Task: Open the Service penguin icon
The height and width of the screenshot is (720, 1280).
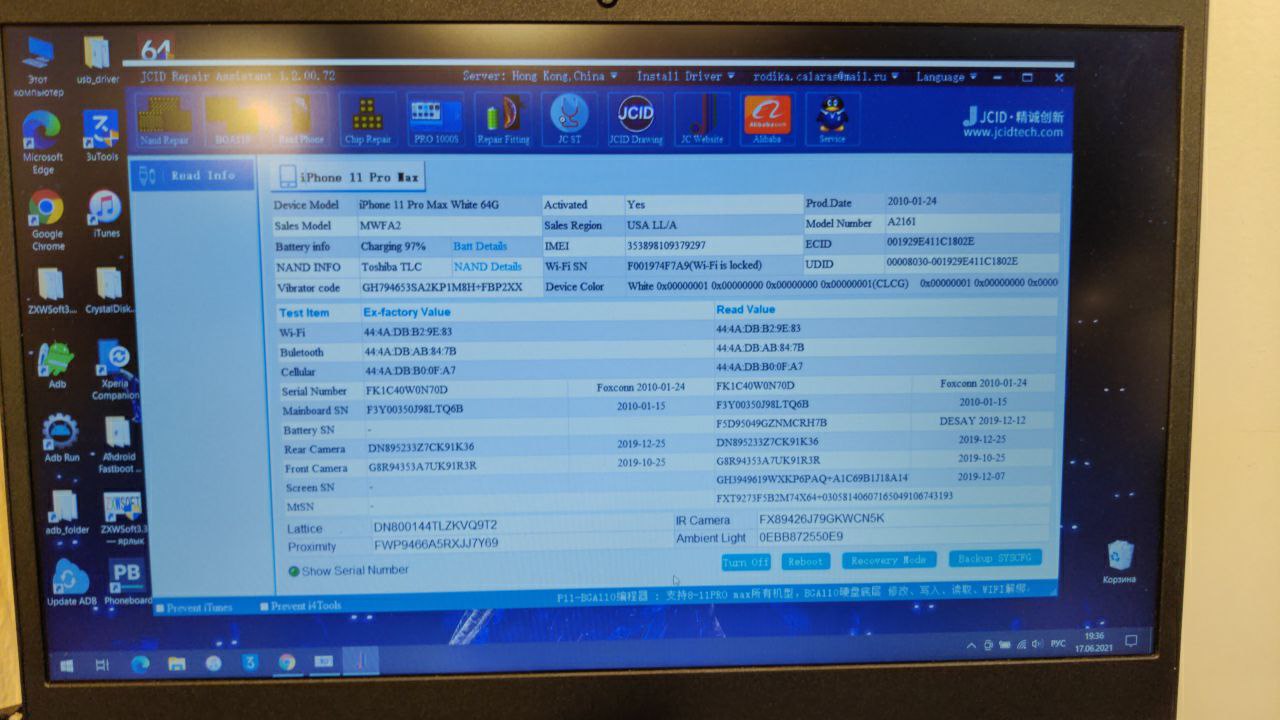Action: tap(832, 121)
